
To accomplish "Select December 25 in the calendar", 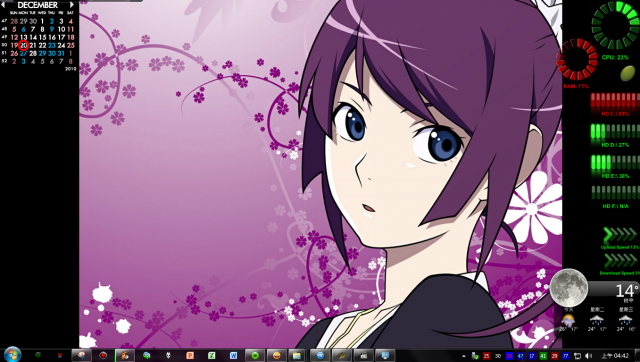I will click(71, 45).
